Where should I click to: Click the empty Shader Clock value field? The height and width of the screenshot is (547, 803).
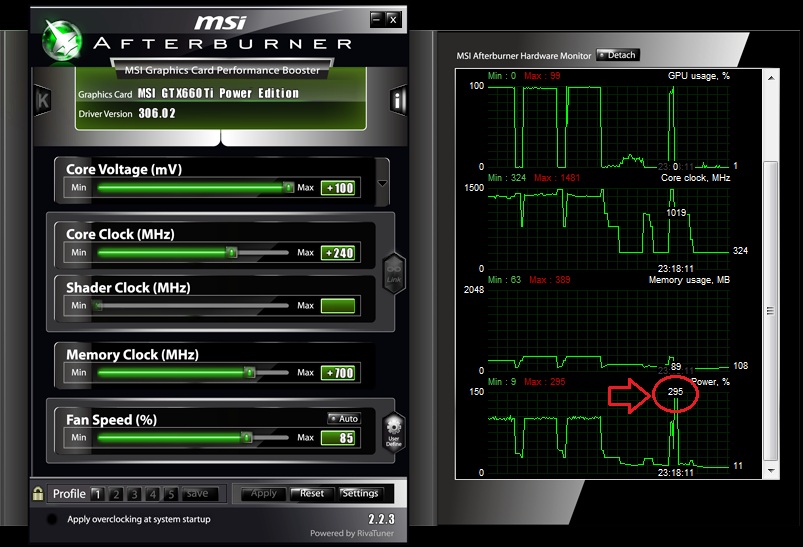coord(337,306)
